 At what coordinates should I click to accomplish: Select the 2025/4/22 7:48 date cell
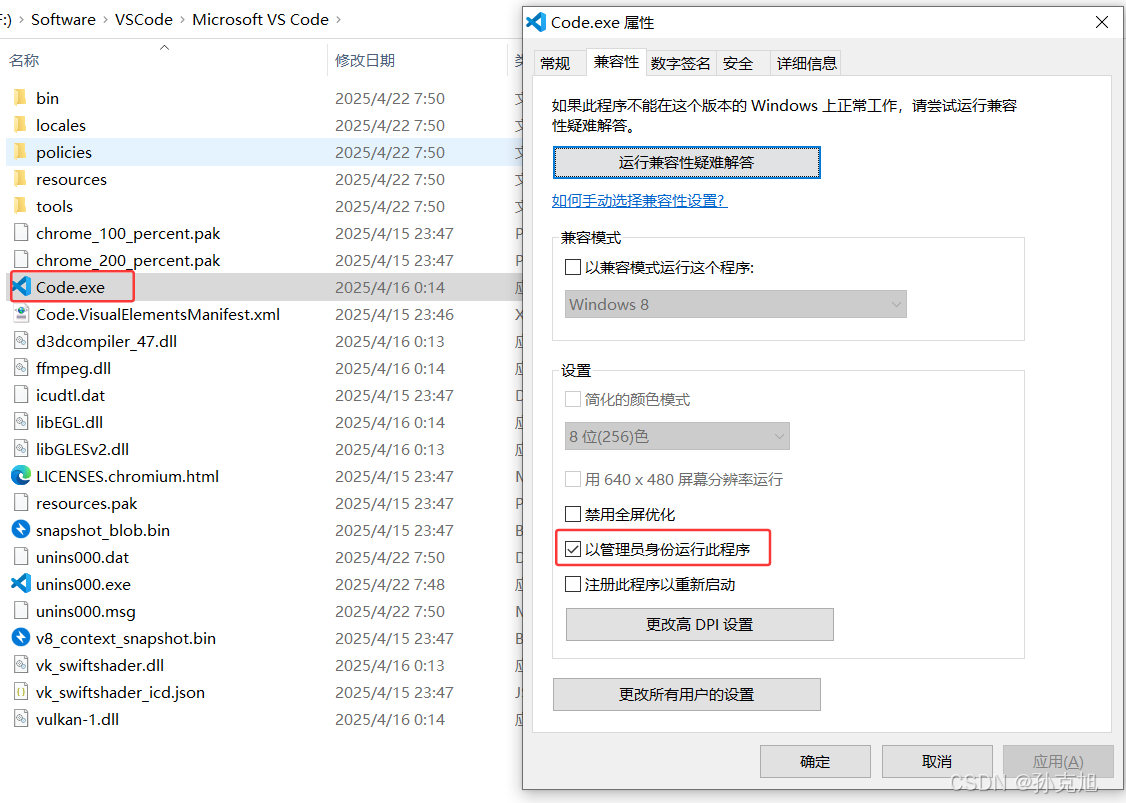point(390,585)
